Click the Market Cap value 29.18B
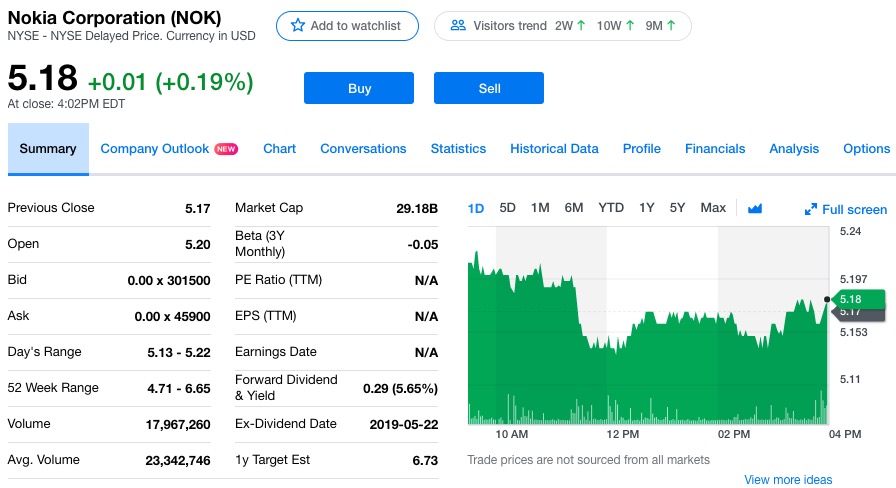 point(417,209)
